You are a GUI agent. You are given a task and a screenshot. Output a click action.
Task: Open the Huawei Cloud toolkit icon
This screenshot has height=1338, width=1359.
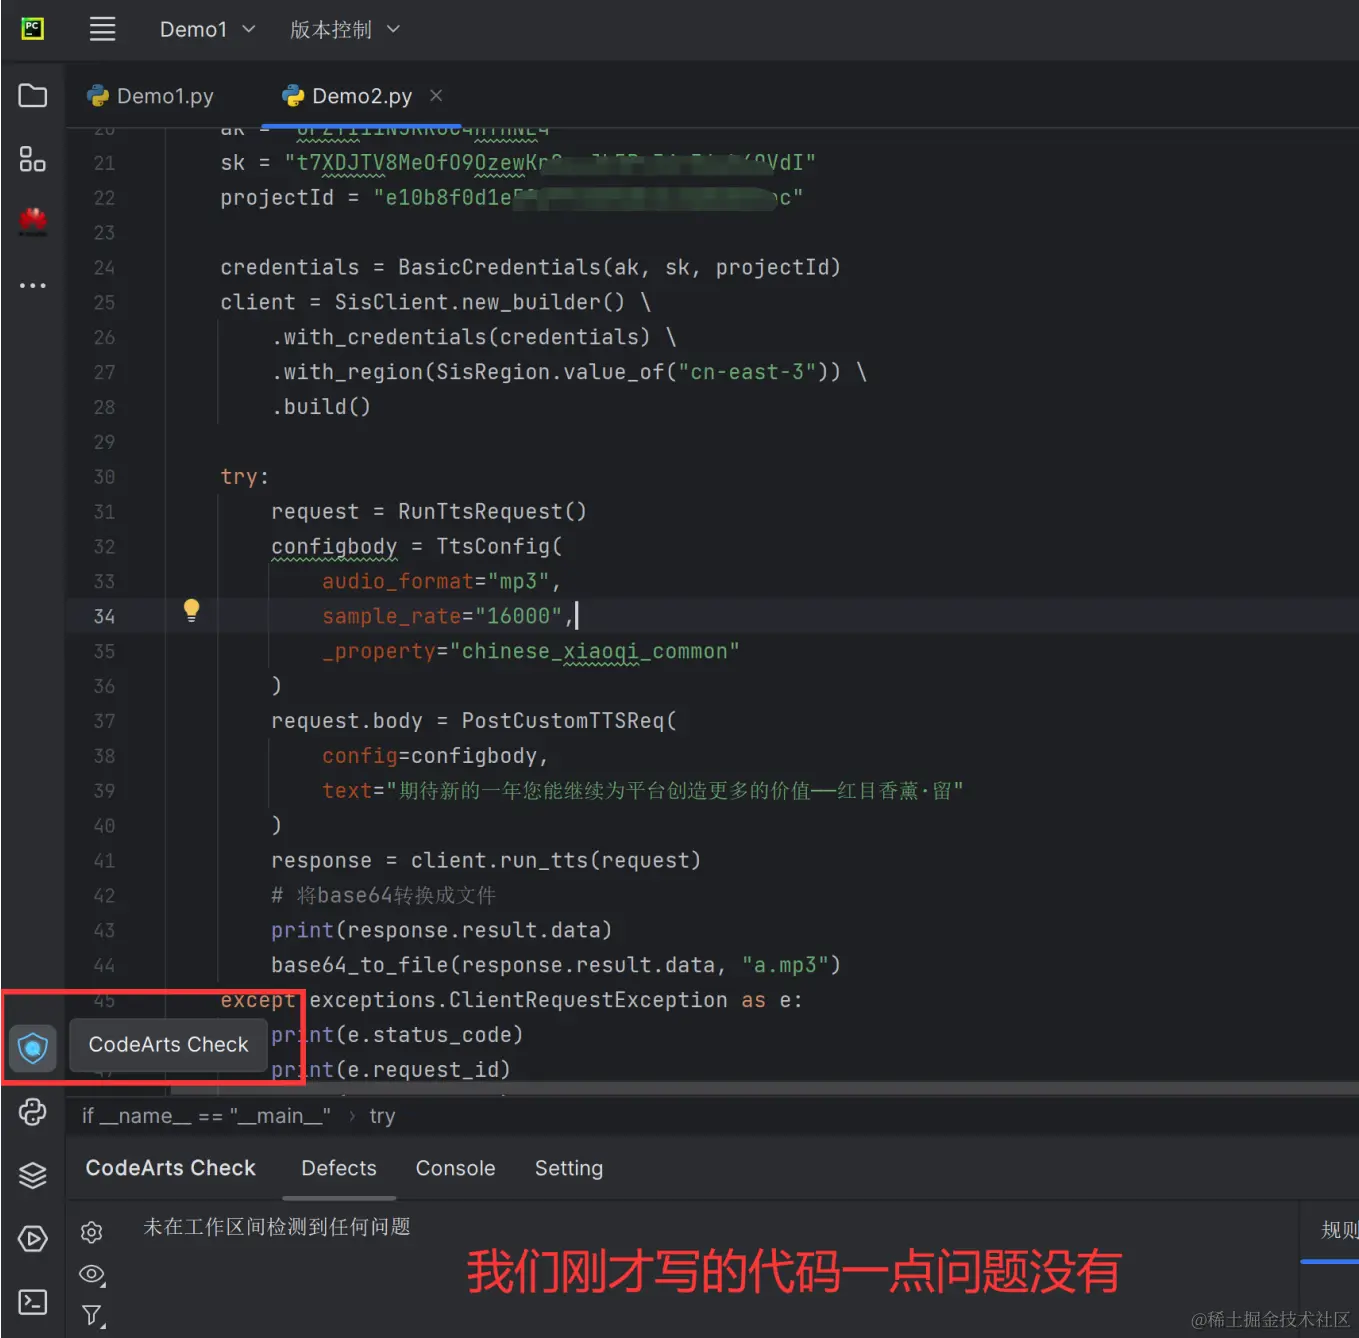33,221
